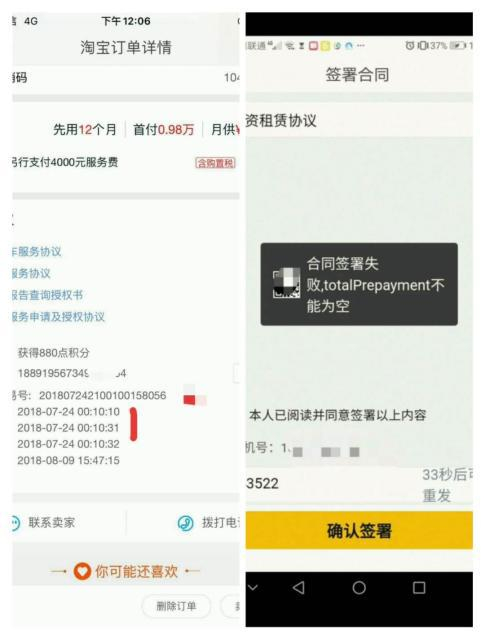Click the 确认签署 confirm signing button

pyautogui.click(x=359, y=530)
